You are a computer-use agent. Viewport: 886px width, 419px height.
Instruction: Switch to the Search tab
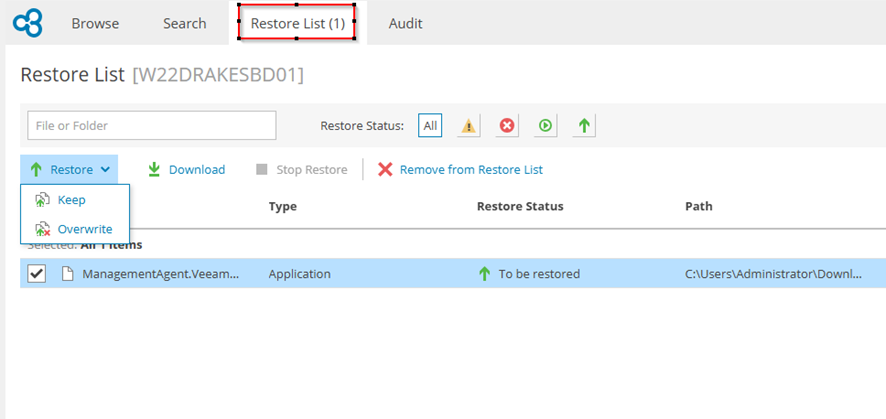pyautogui.click(x=184, y=23)
